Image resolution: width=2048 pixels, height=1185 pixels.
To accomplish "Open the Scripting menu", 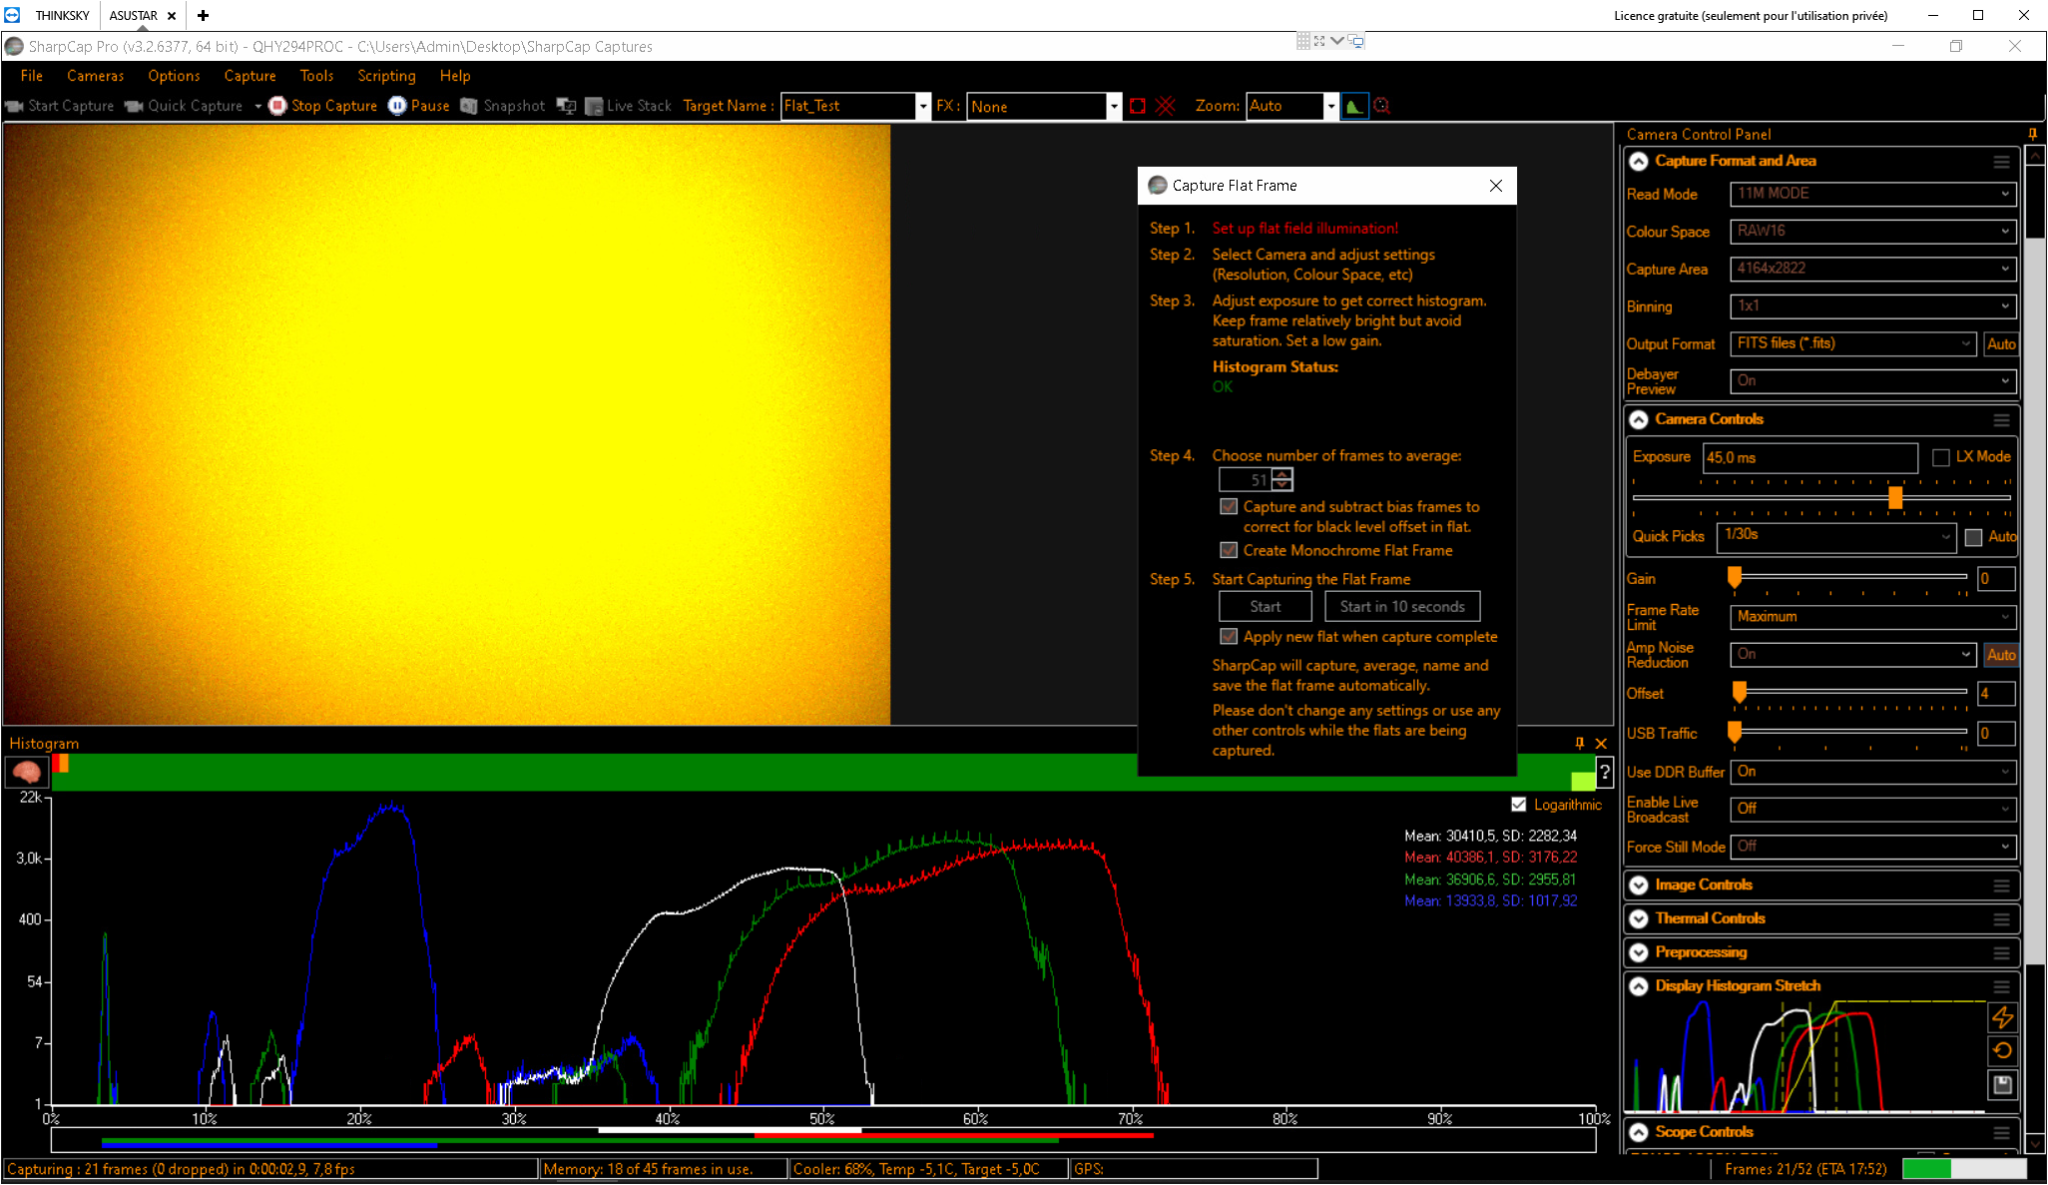I will (x=386, y=76).
